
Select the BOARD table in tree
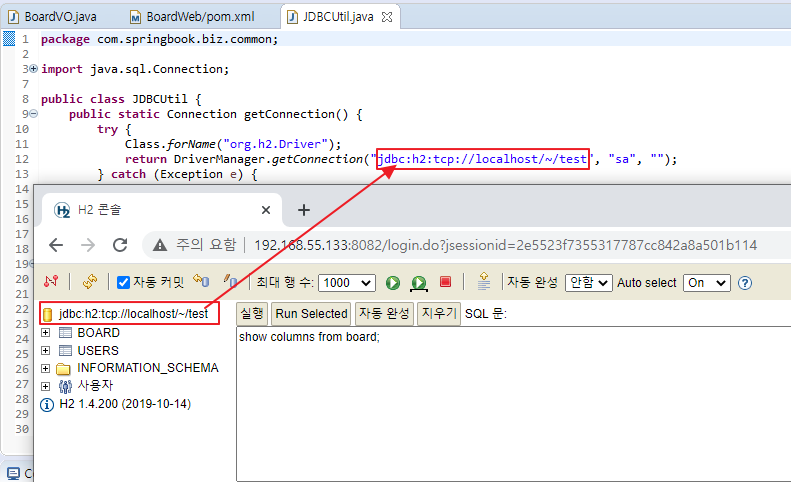[x=98, y=333]
